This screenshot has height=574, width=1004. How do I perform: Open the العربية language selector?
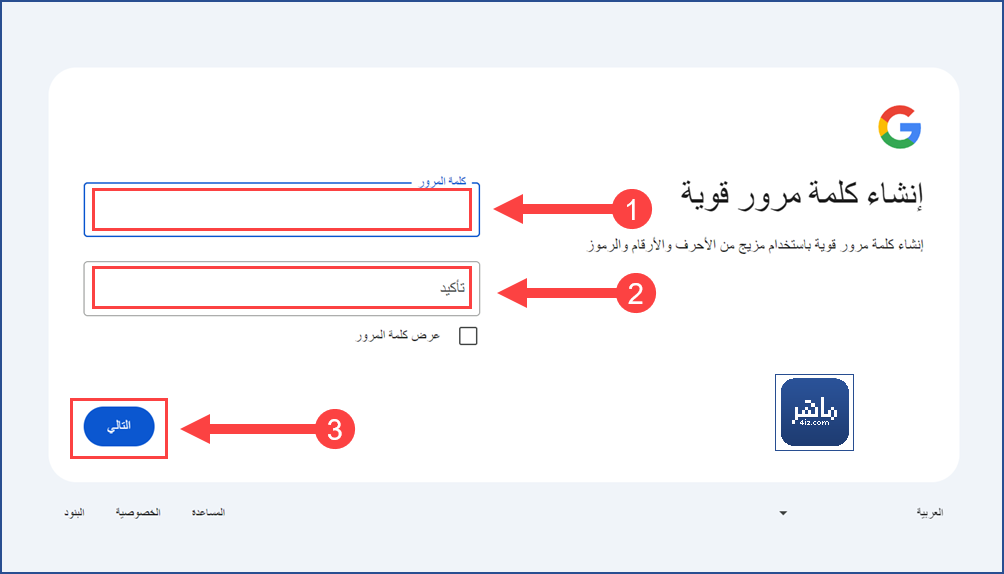pyautogui.click(x=930, y=512)
